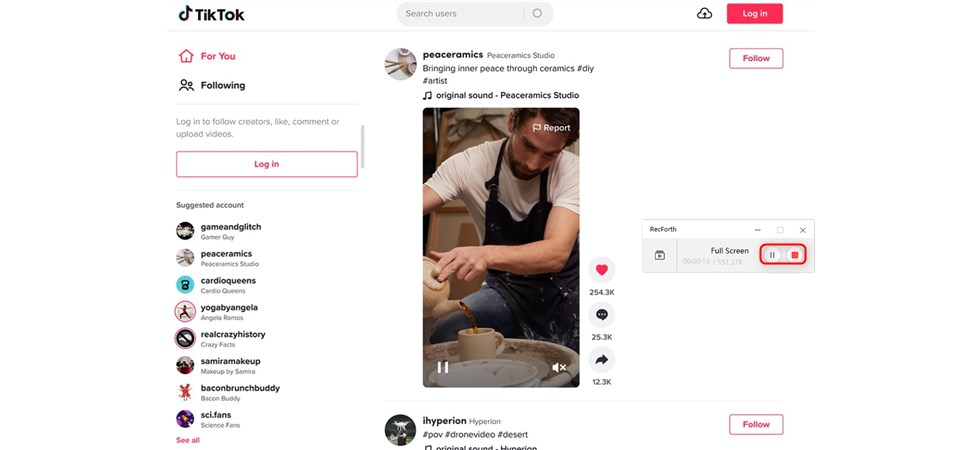
Task: Open original sound - Peaceramics Studio link
Action: pyautogui.click(x=501, y=96)
